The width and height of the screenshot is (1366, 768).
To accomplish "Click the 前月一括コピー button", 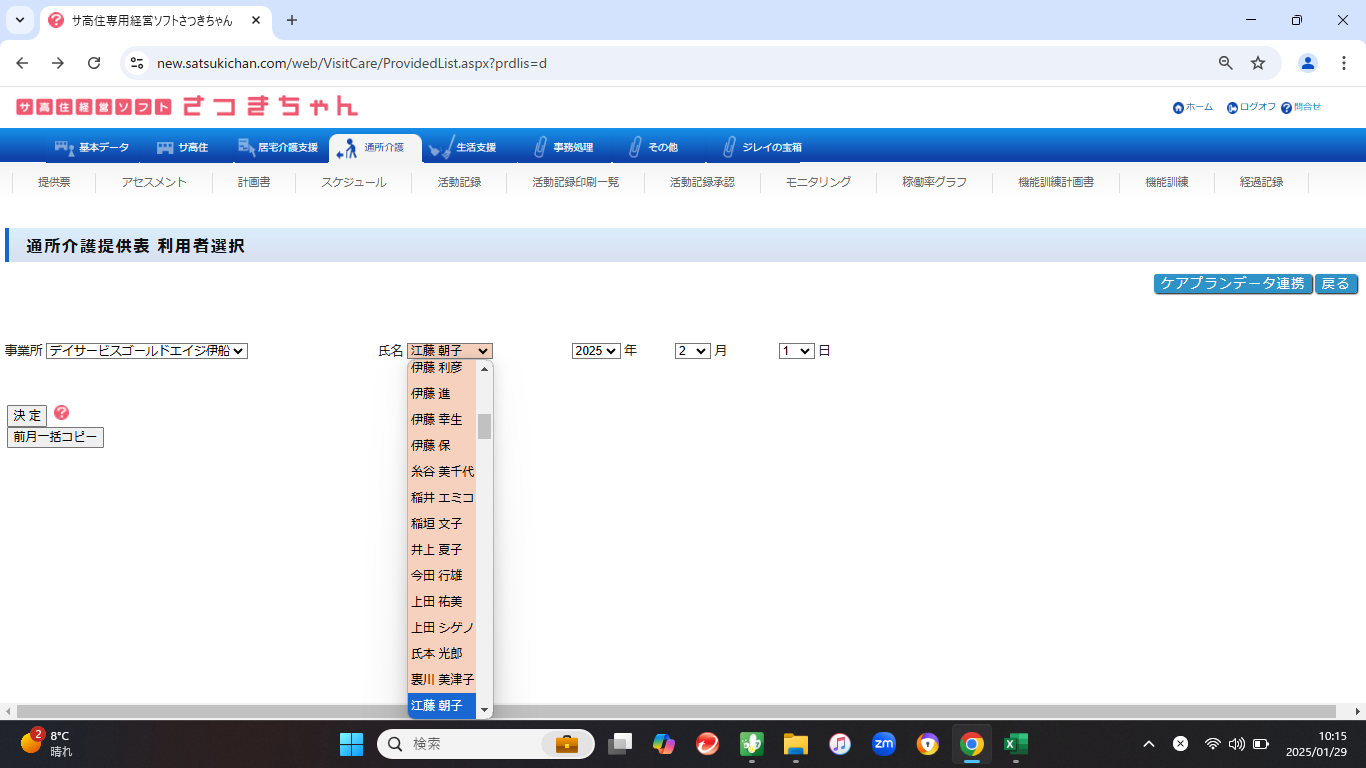I will [55, 438].
